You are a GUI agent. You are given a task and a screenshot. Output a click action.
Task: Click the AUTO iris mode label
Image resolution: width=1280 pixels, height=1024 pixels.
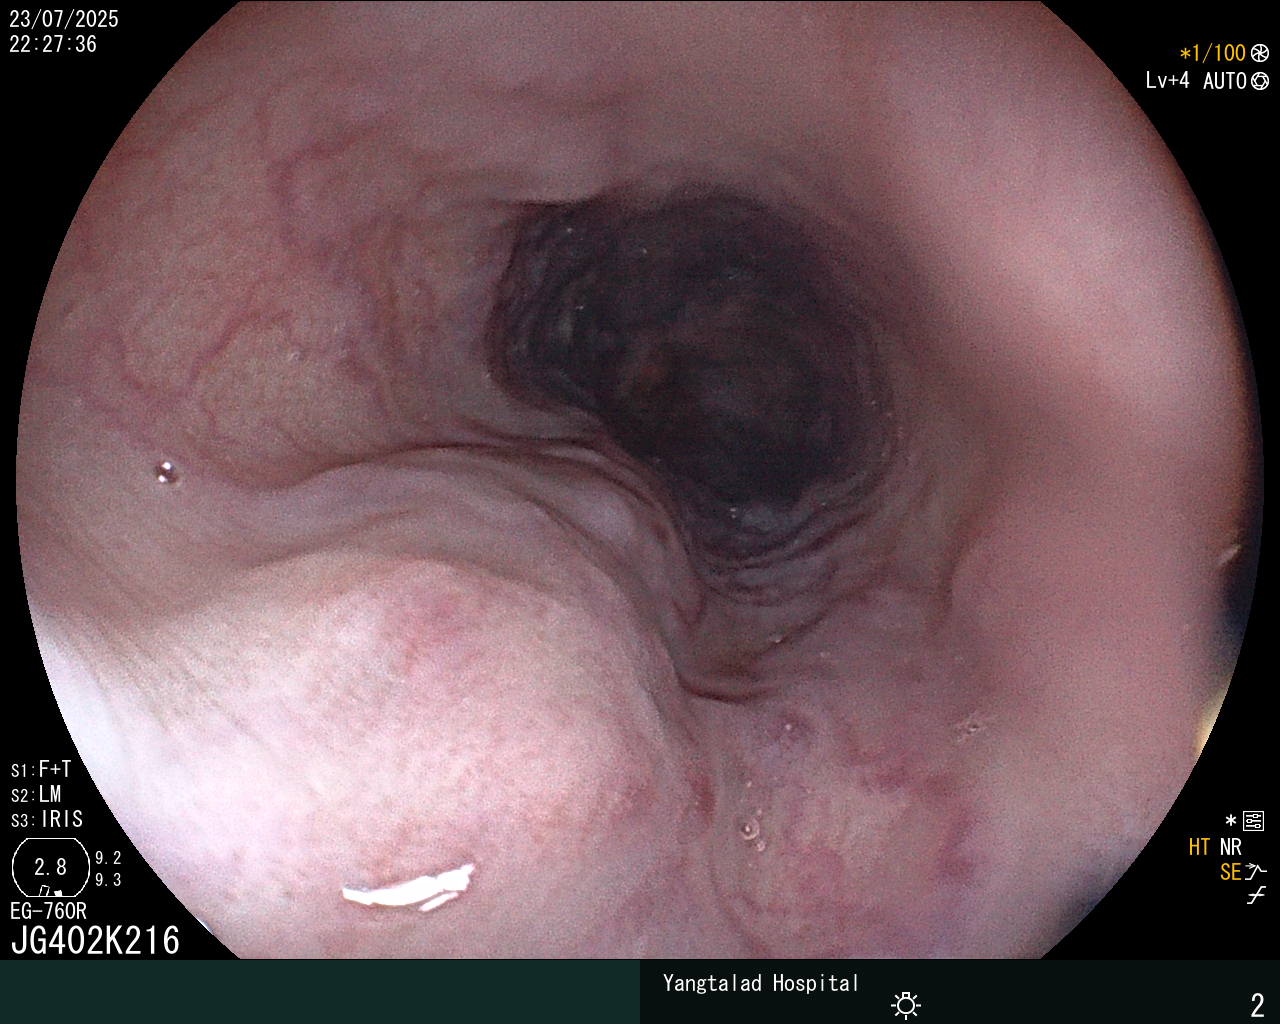[1225, 81]
